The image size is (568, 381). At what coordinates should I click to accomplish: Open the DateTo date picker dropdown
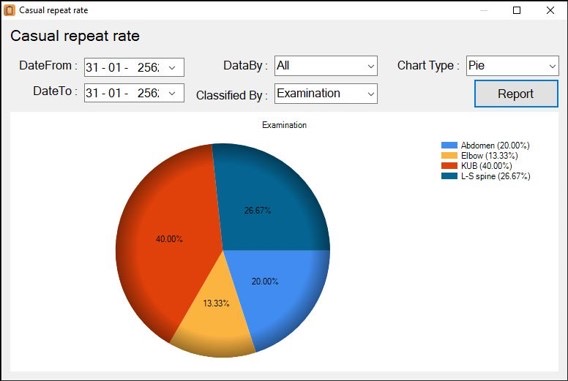(x=172, y=93)
